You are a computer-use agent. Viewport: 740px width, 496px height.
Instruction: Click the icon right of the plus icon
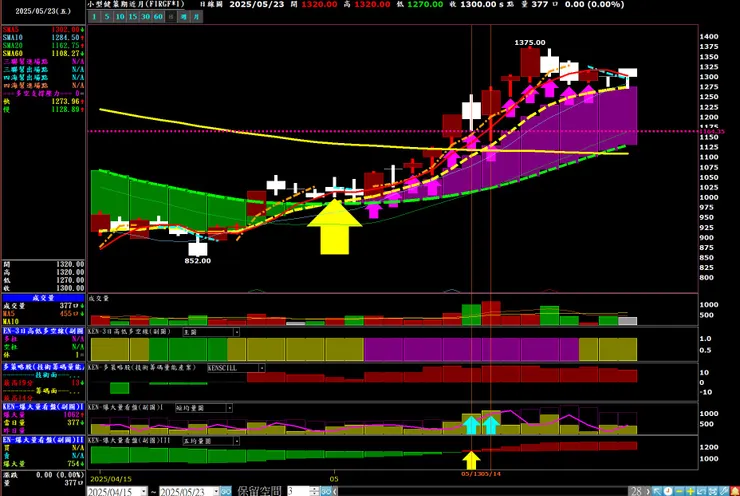pyautogui.click(x=701, y=492)
